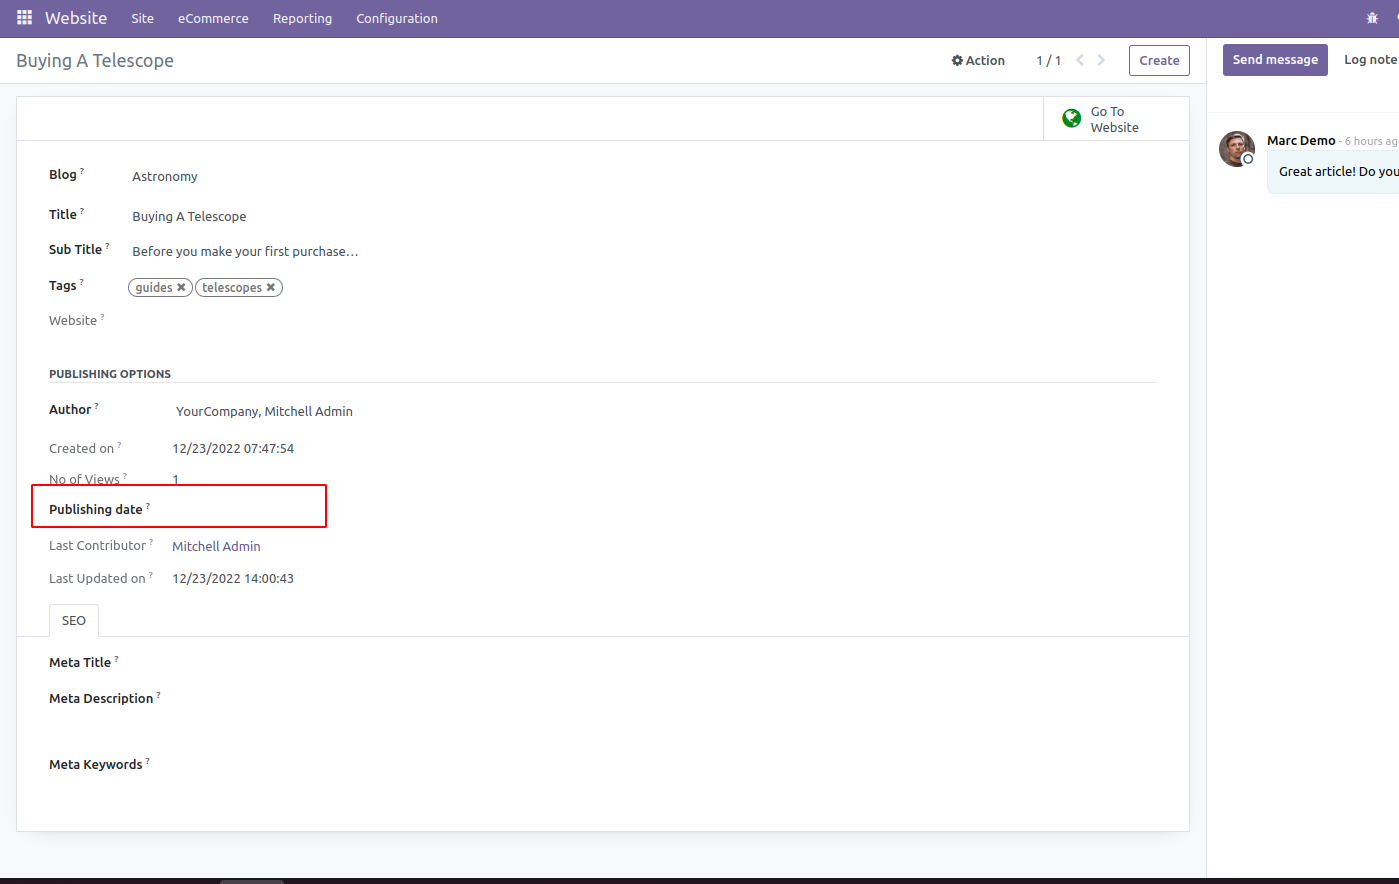1399x884 pixels.
Task: Click Marc Demo's avatar thumbnail
Action: coord(1237,149)
